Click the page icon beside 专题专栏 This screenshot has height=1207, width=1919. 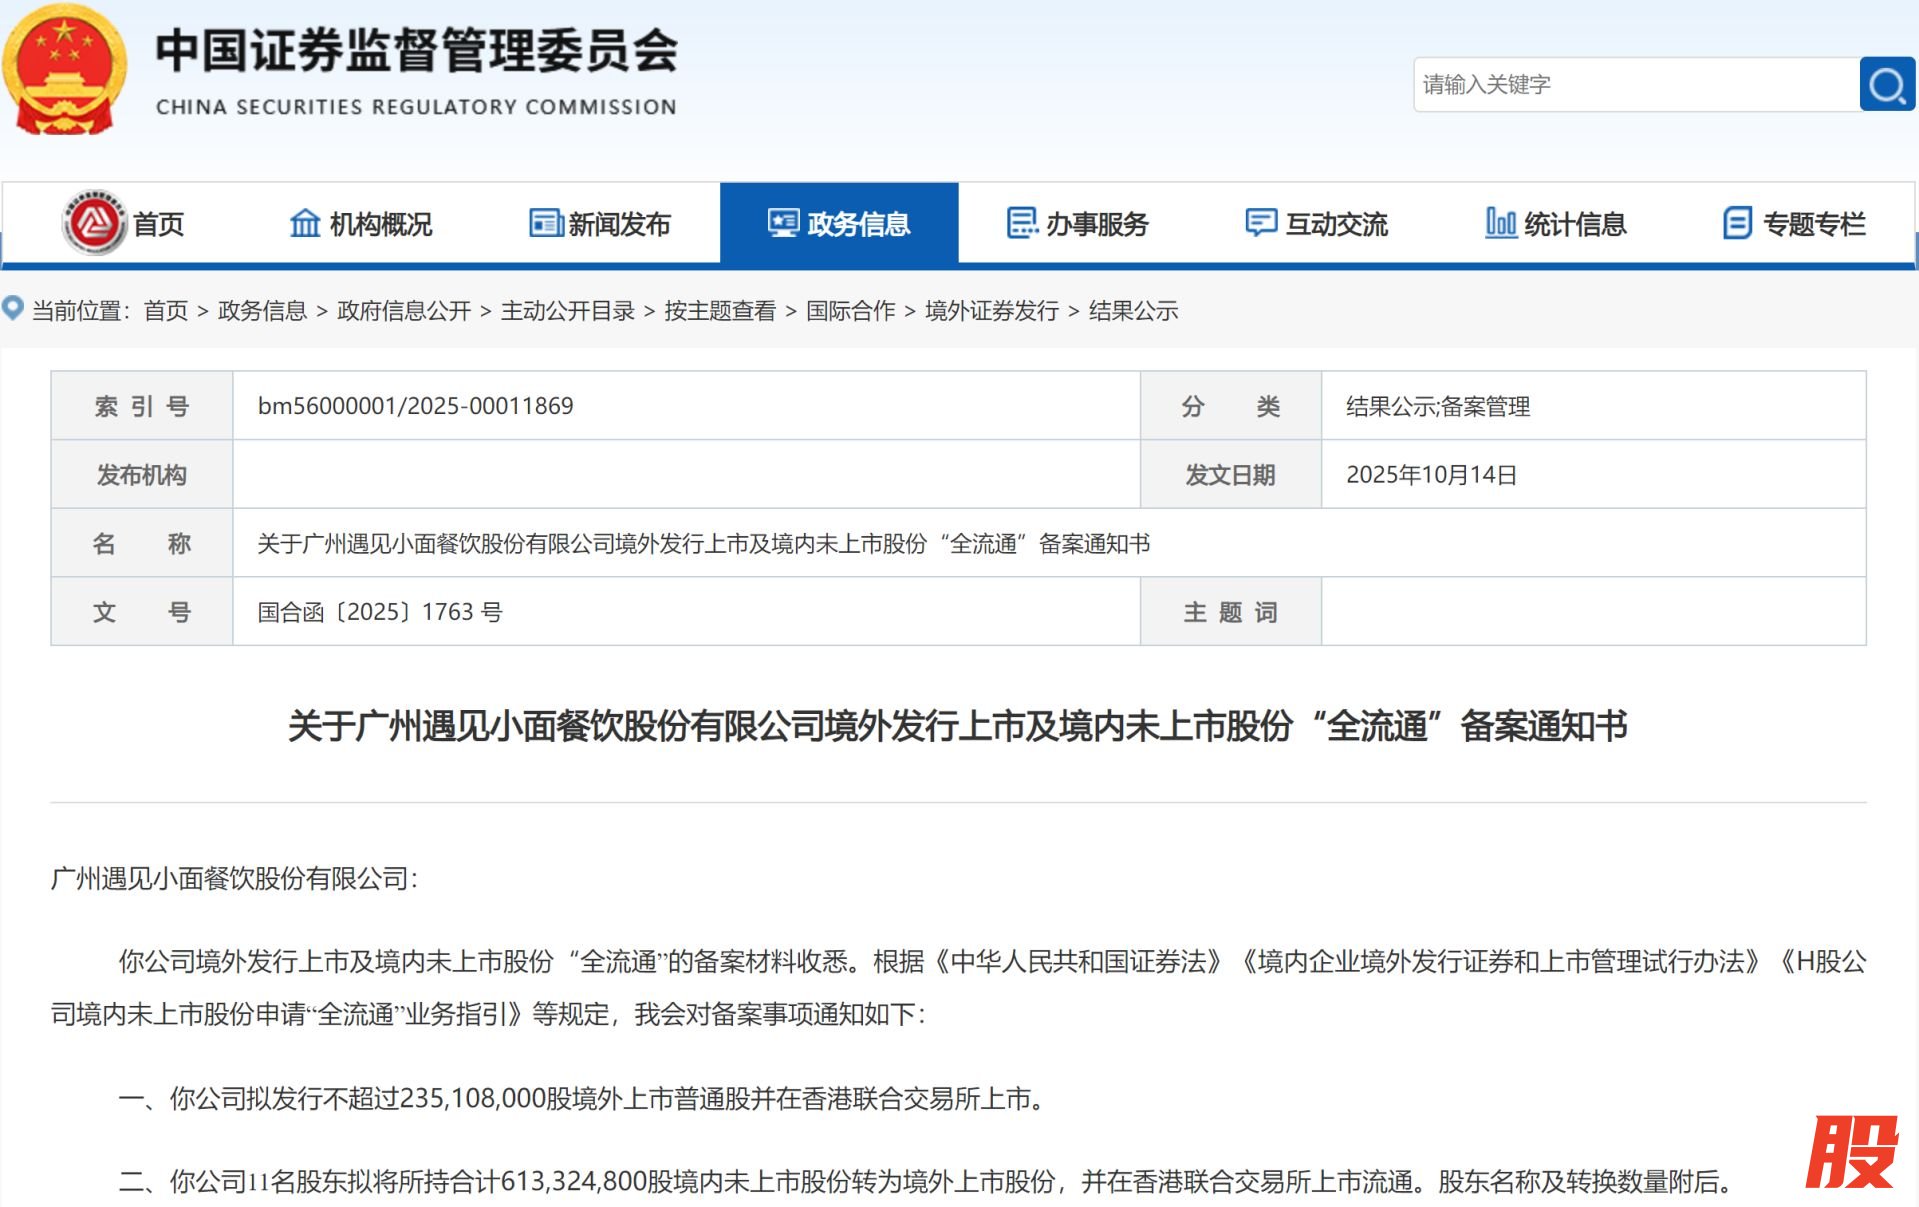(x=1737, y=223)
